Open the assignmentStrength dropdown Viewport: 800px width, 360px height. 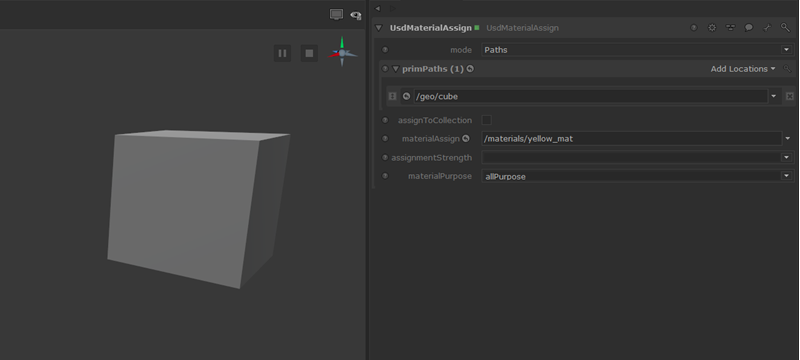637,158
